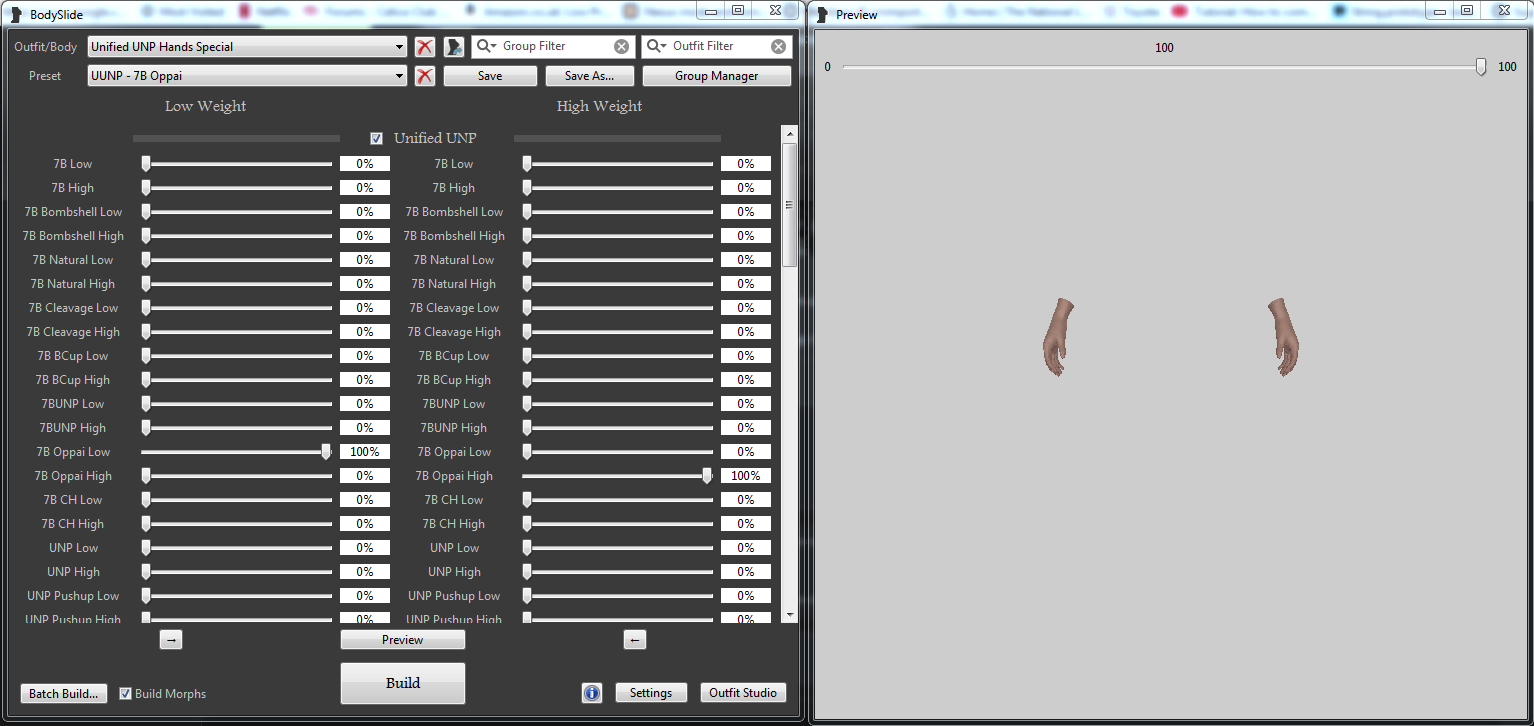Delete the Unified UNP Hands Special outfit
Image resolution: width=1534 pixels, height=726 pixels.
coord(423,46)
